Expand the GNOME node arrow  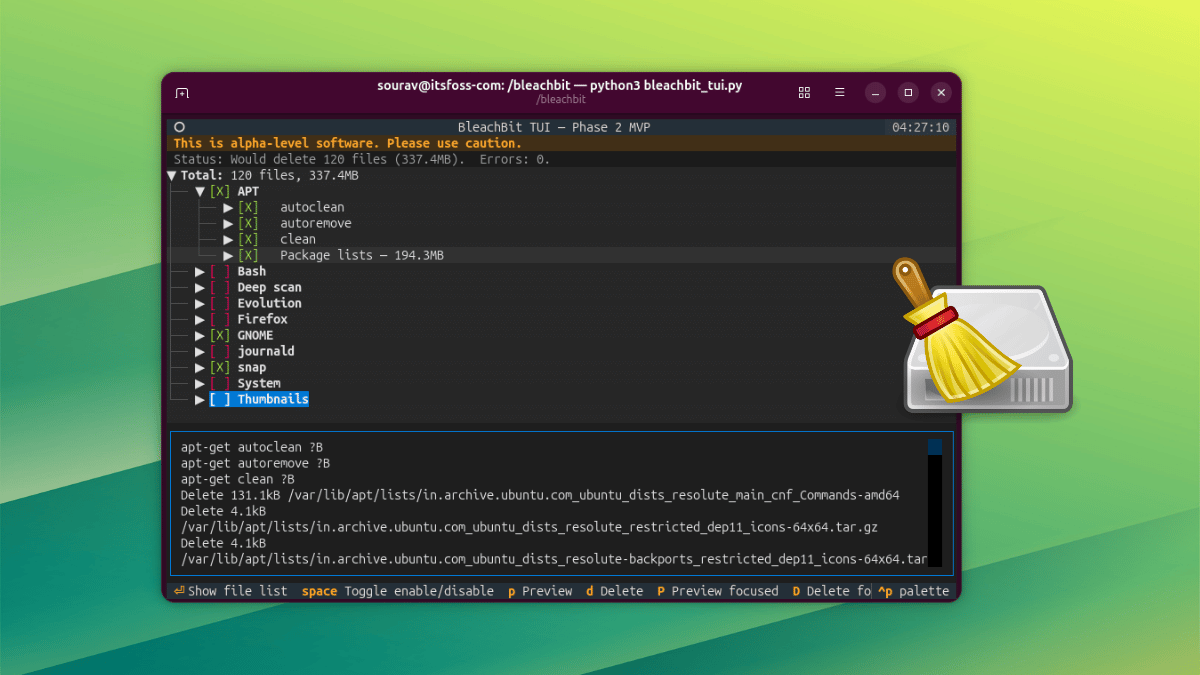click(200, 335)
